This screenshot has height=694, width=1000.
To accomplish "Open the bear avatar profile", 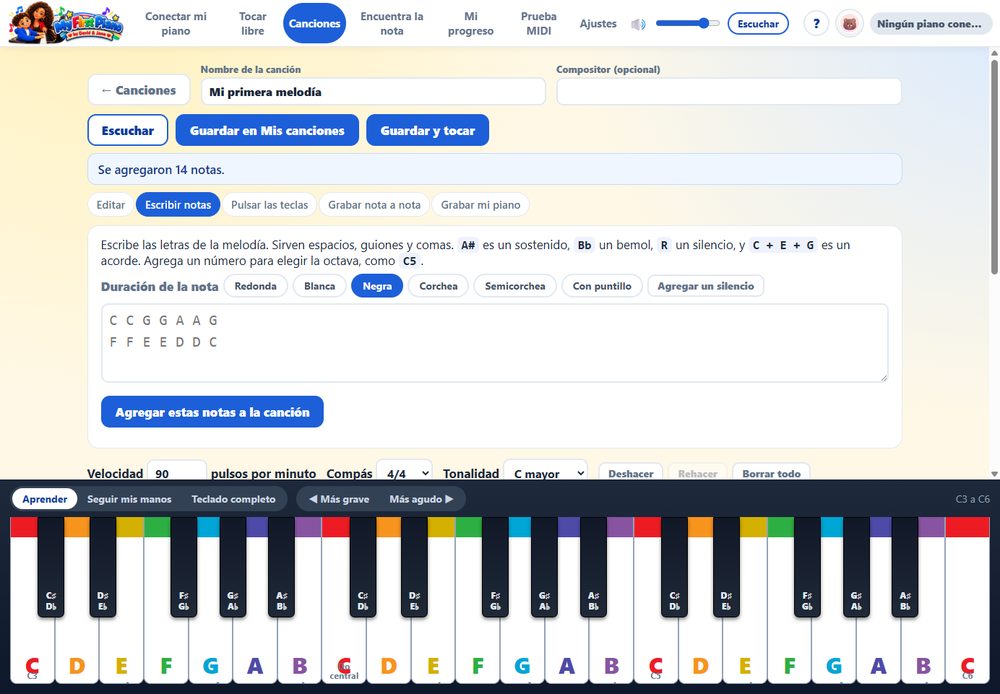I will 849,24.
